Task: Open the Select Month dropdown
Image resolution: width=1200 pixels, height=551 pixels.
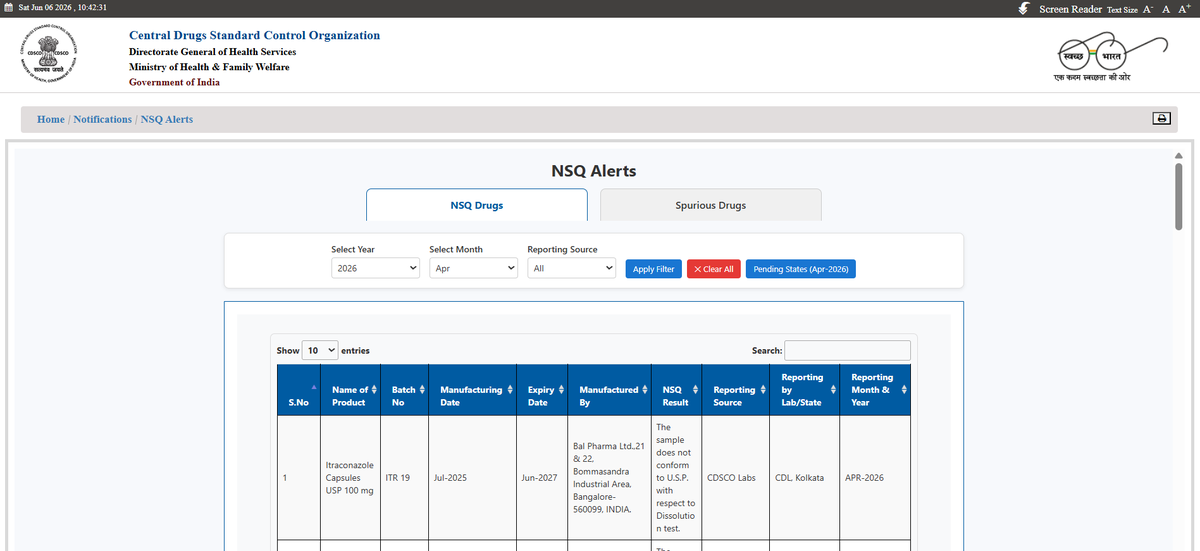Action: [x=474, y=268]
